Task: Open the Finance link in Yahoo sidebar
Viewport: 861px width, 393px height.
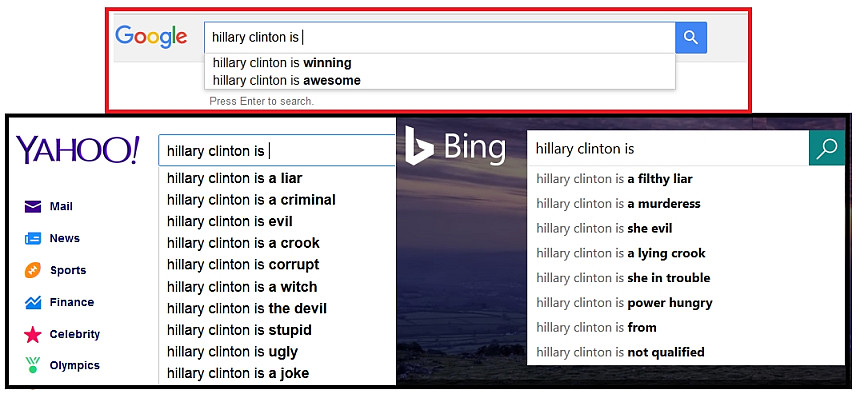Action: tap(71, 302)
